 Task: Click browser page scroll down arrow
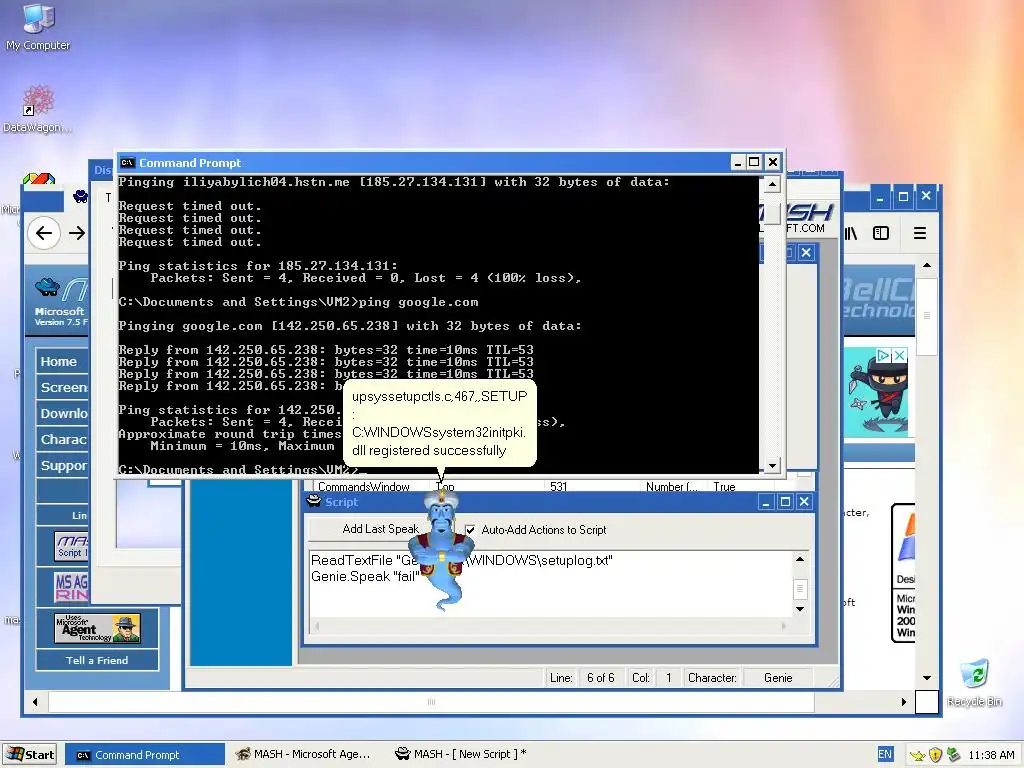tap(927, 678)
